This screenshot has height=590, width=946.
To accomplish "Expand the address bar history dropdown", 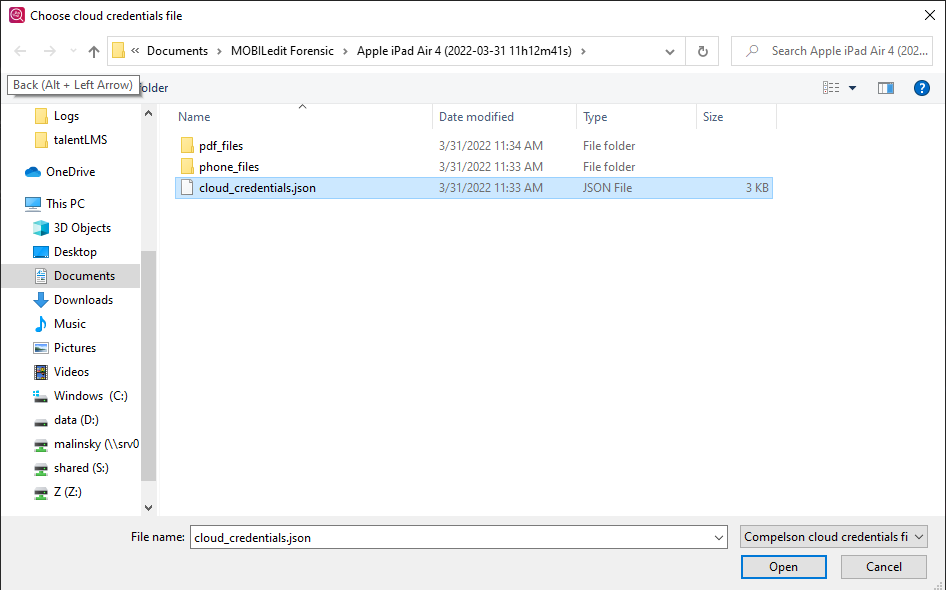I will click(x=670, y=51).
